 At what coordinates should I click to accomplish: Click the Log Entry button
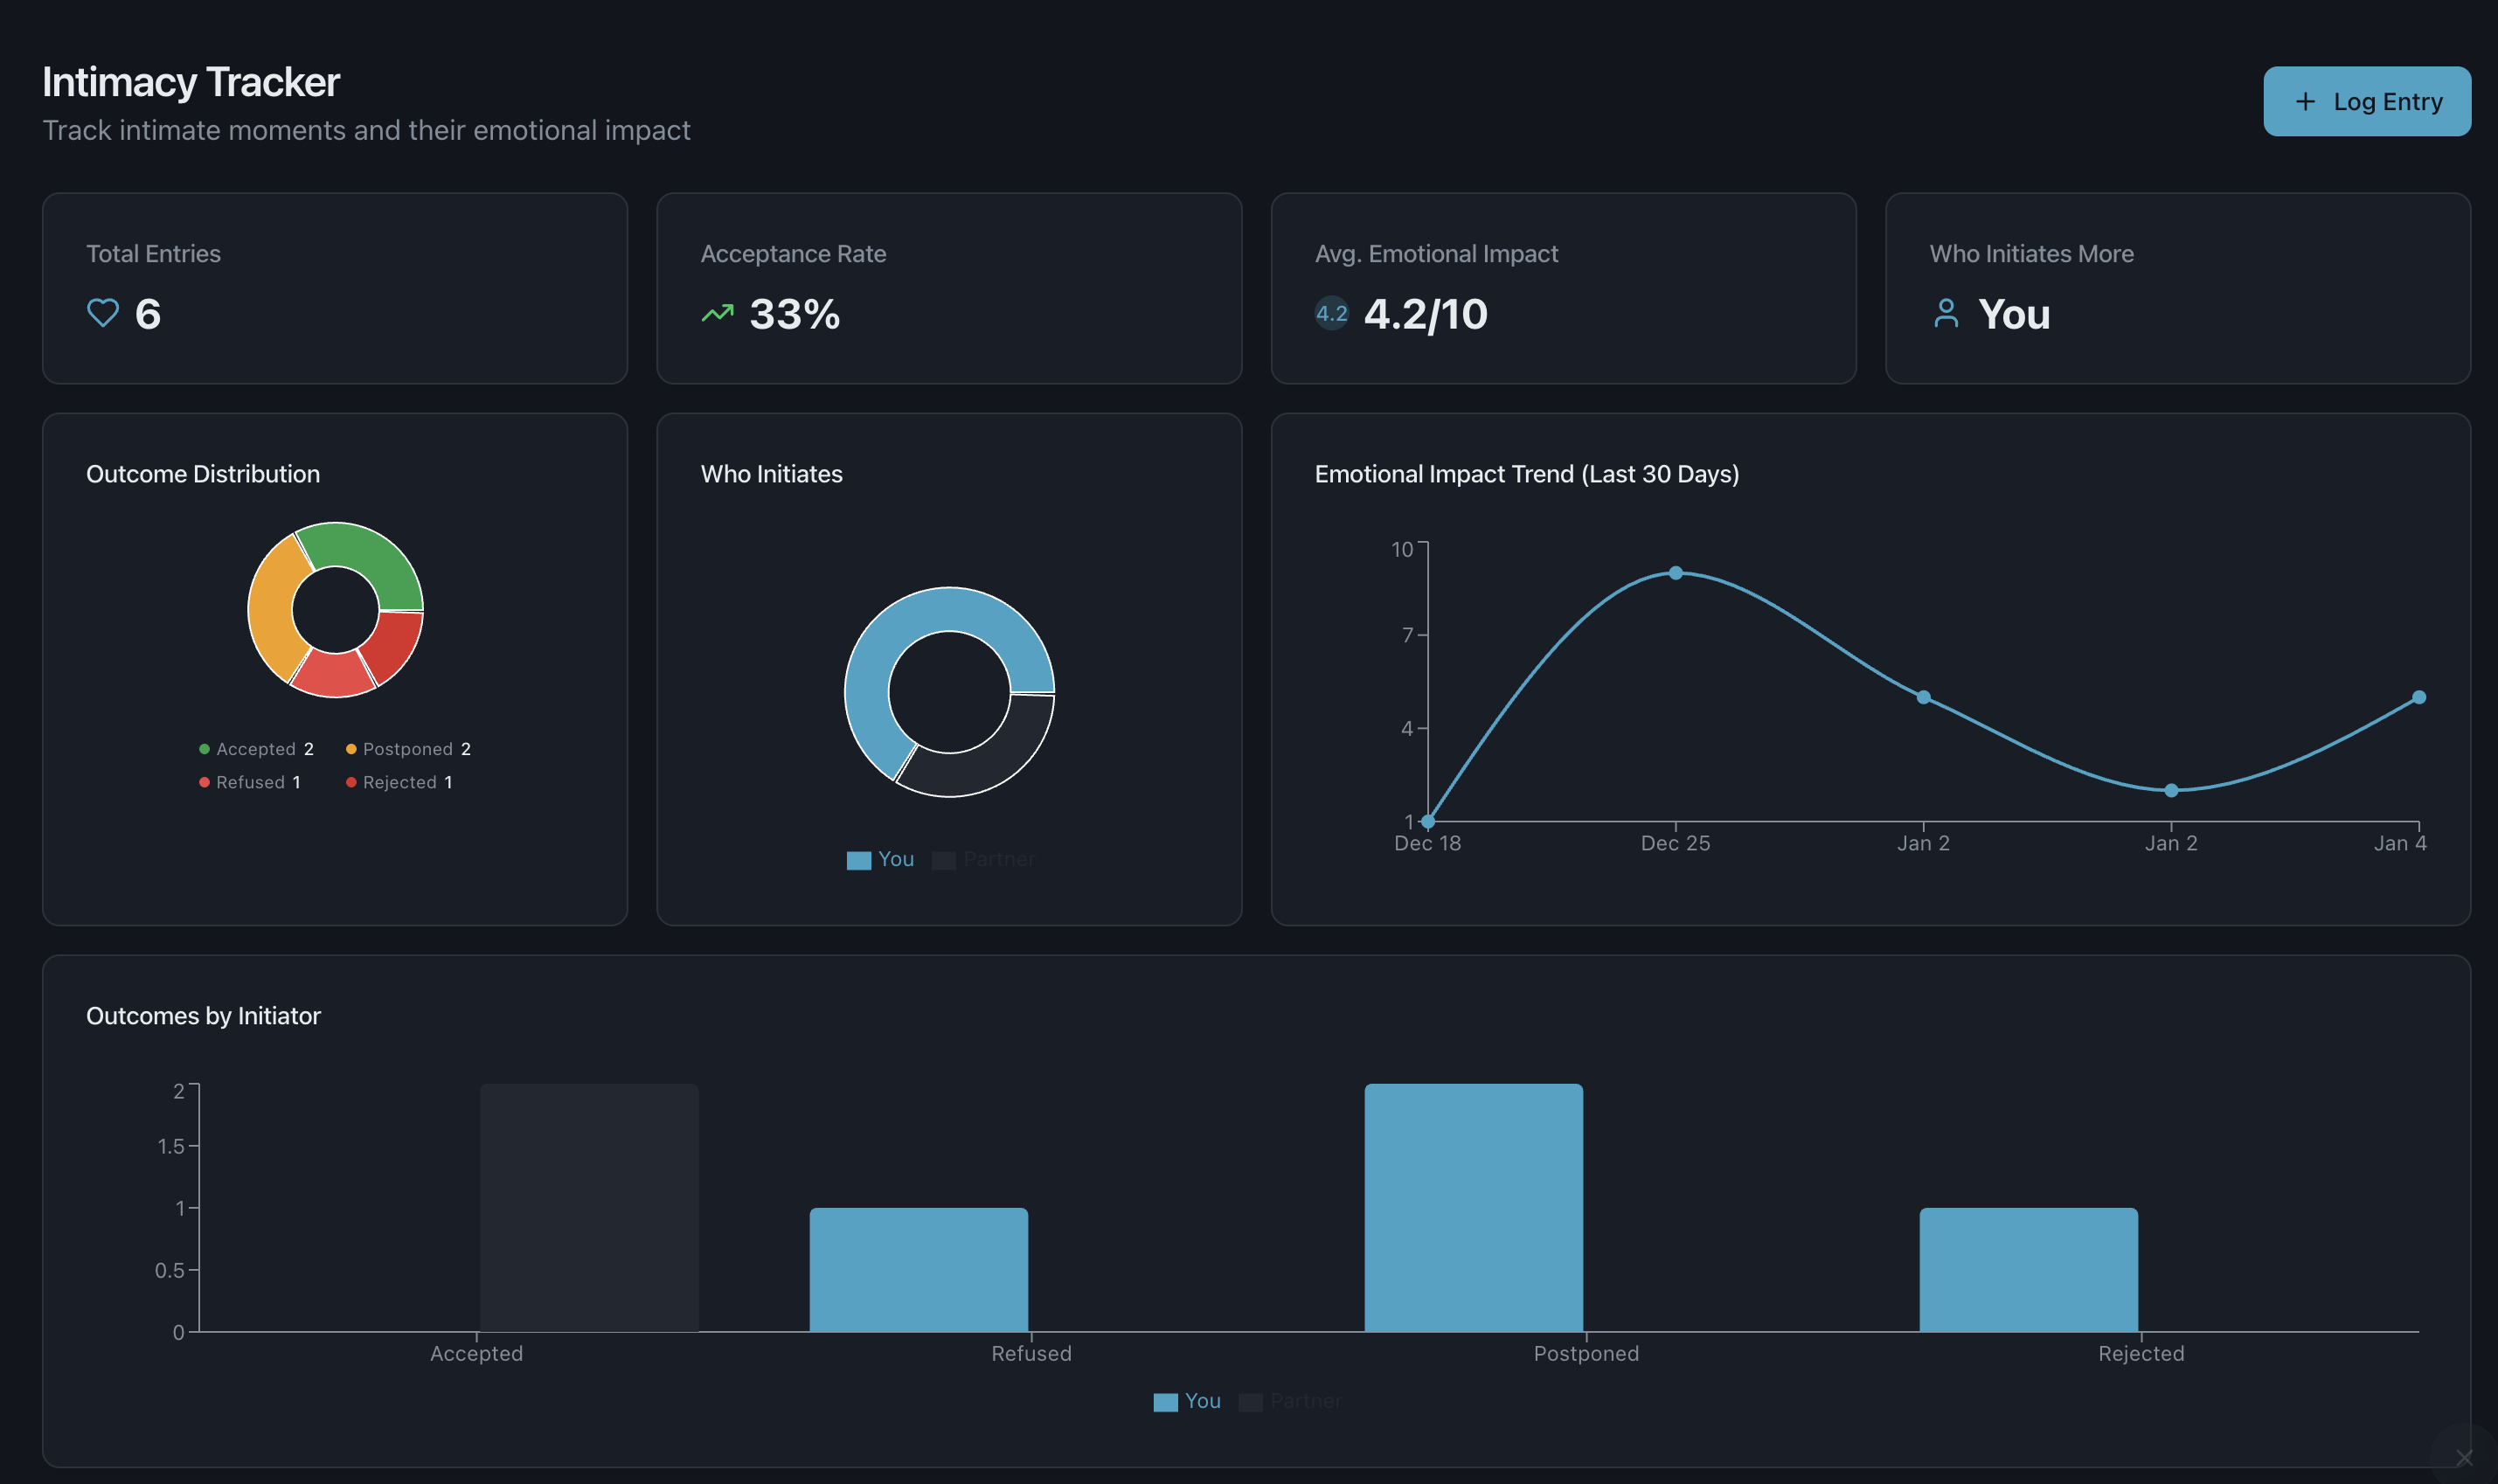tap(2366, 101)
